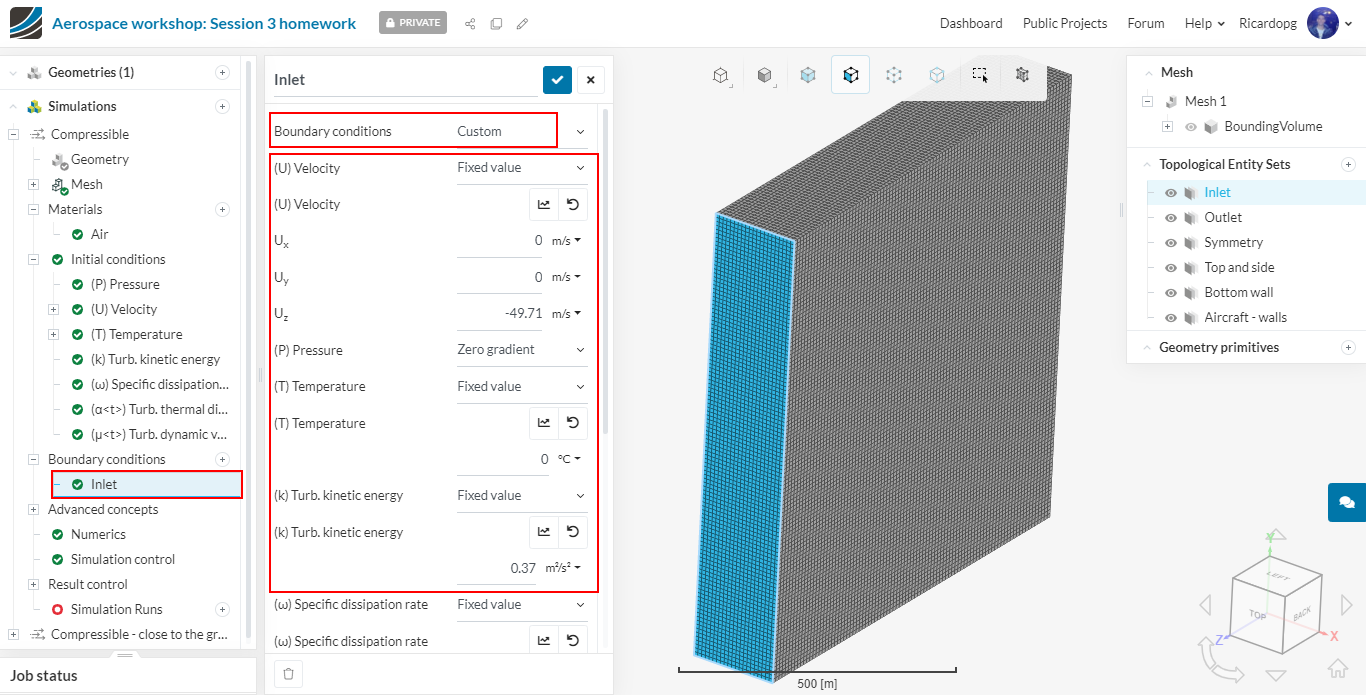Reset the (U) Velocity value
The height and width of the screenshot is (695, 1366).
click(x=573, y=204)
